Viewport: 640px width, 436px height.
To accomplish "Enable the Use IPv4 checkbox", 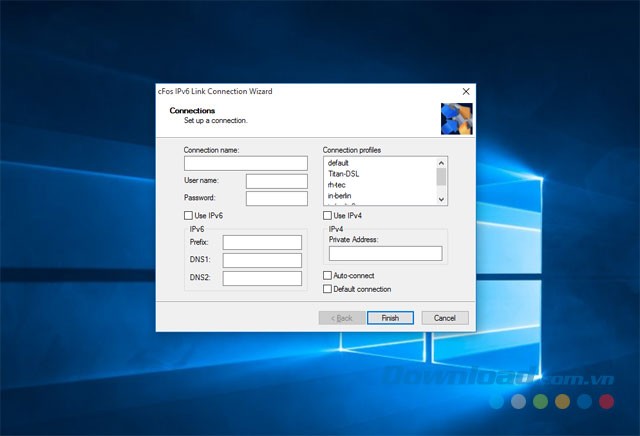I will (x=328, y=216).
